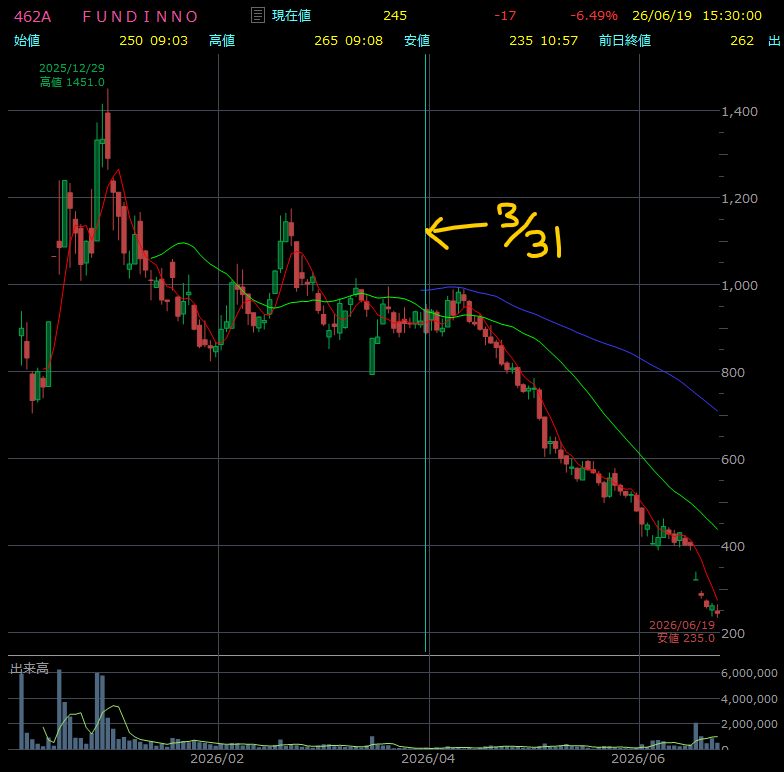Viewport: 784px width, 772px height.
Task: Click the 2025/12/29 high annotation
Action: (x=72, y=68)
